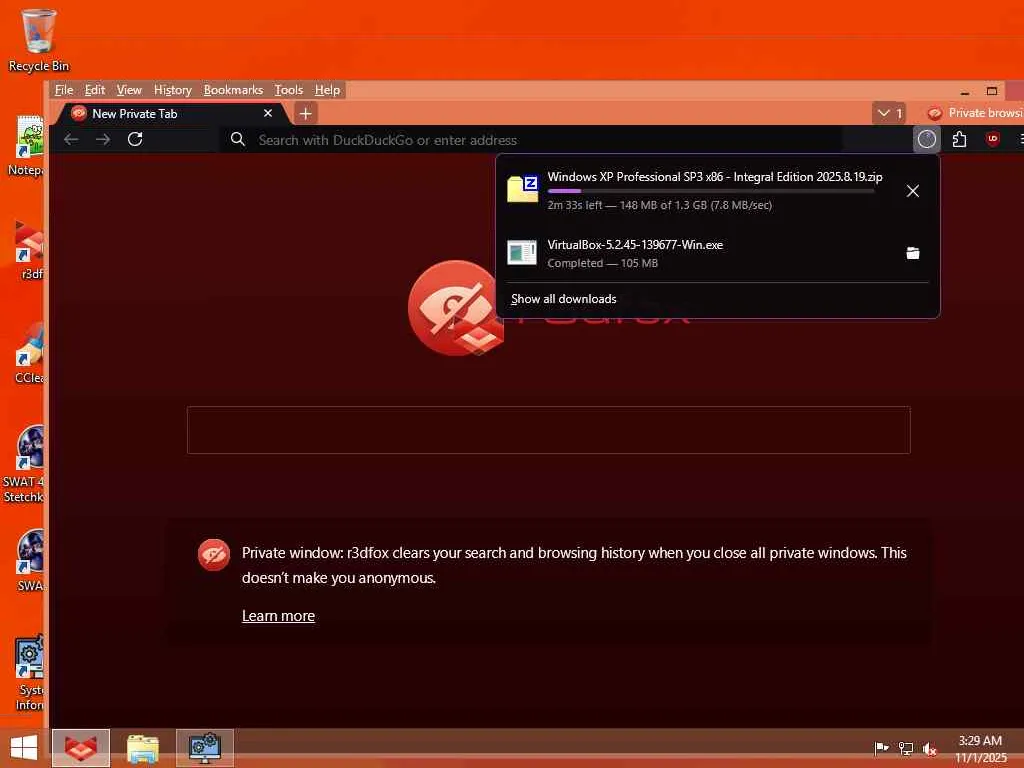The image size is (1024, 768).
Task: Open File Explorer from the taskbar
Action: (x=142, y=748)
